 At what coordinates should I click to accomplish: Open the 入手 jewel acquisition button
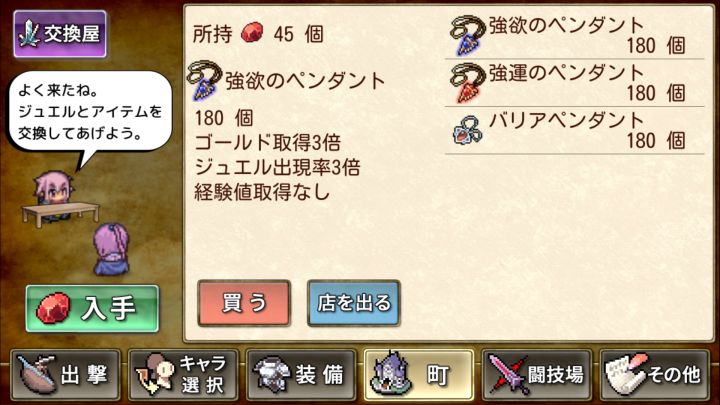92,308
